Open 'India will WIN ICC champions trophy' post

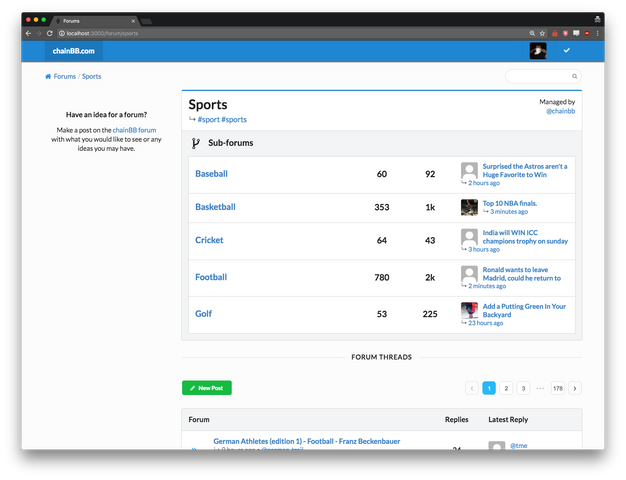525,237
